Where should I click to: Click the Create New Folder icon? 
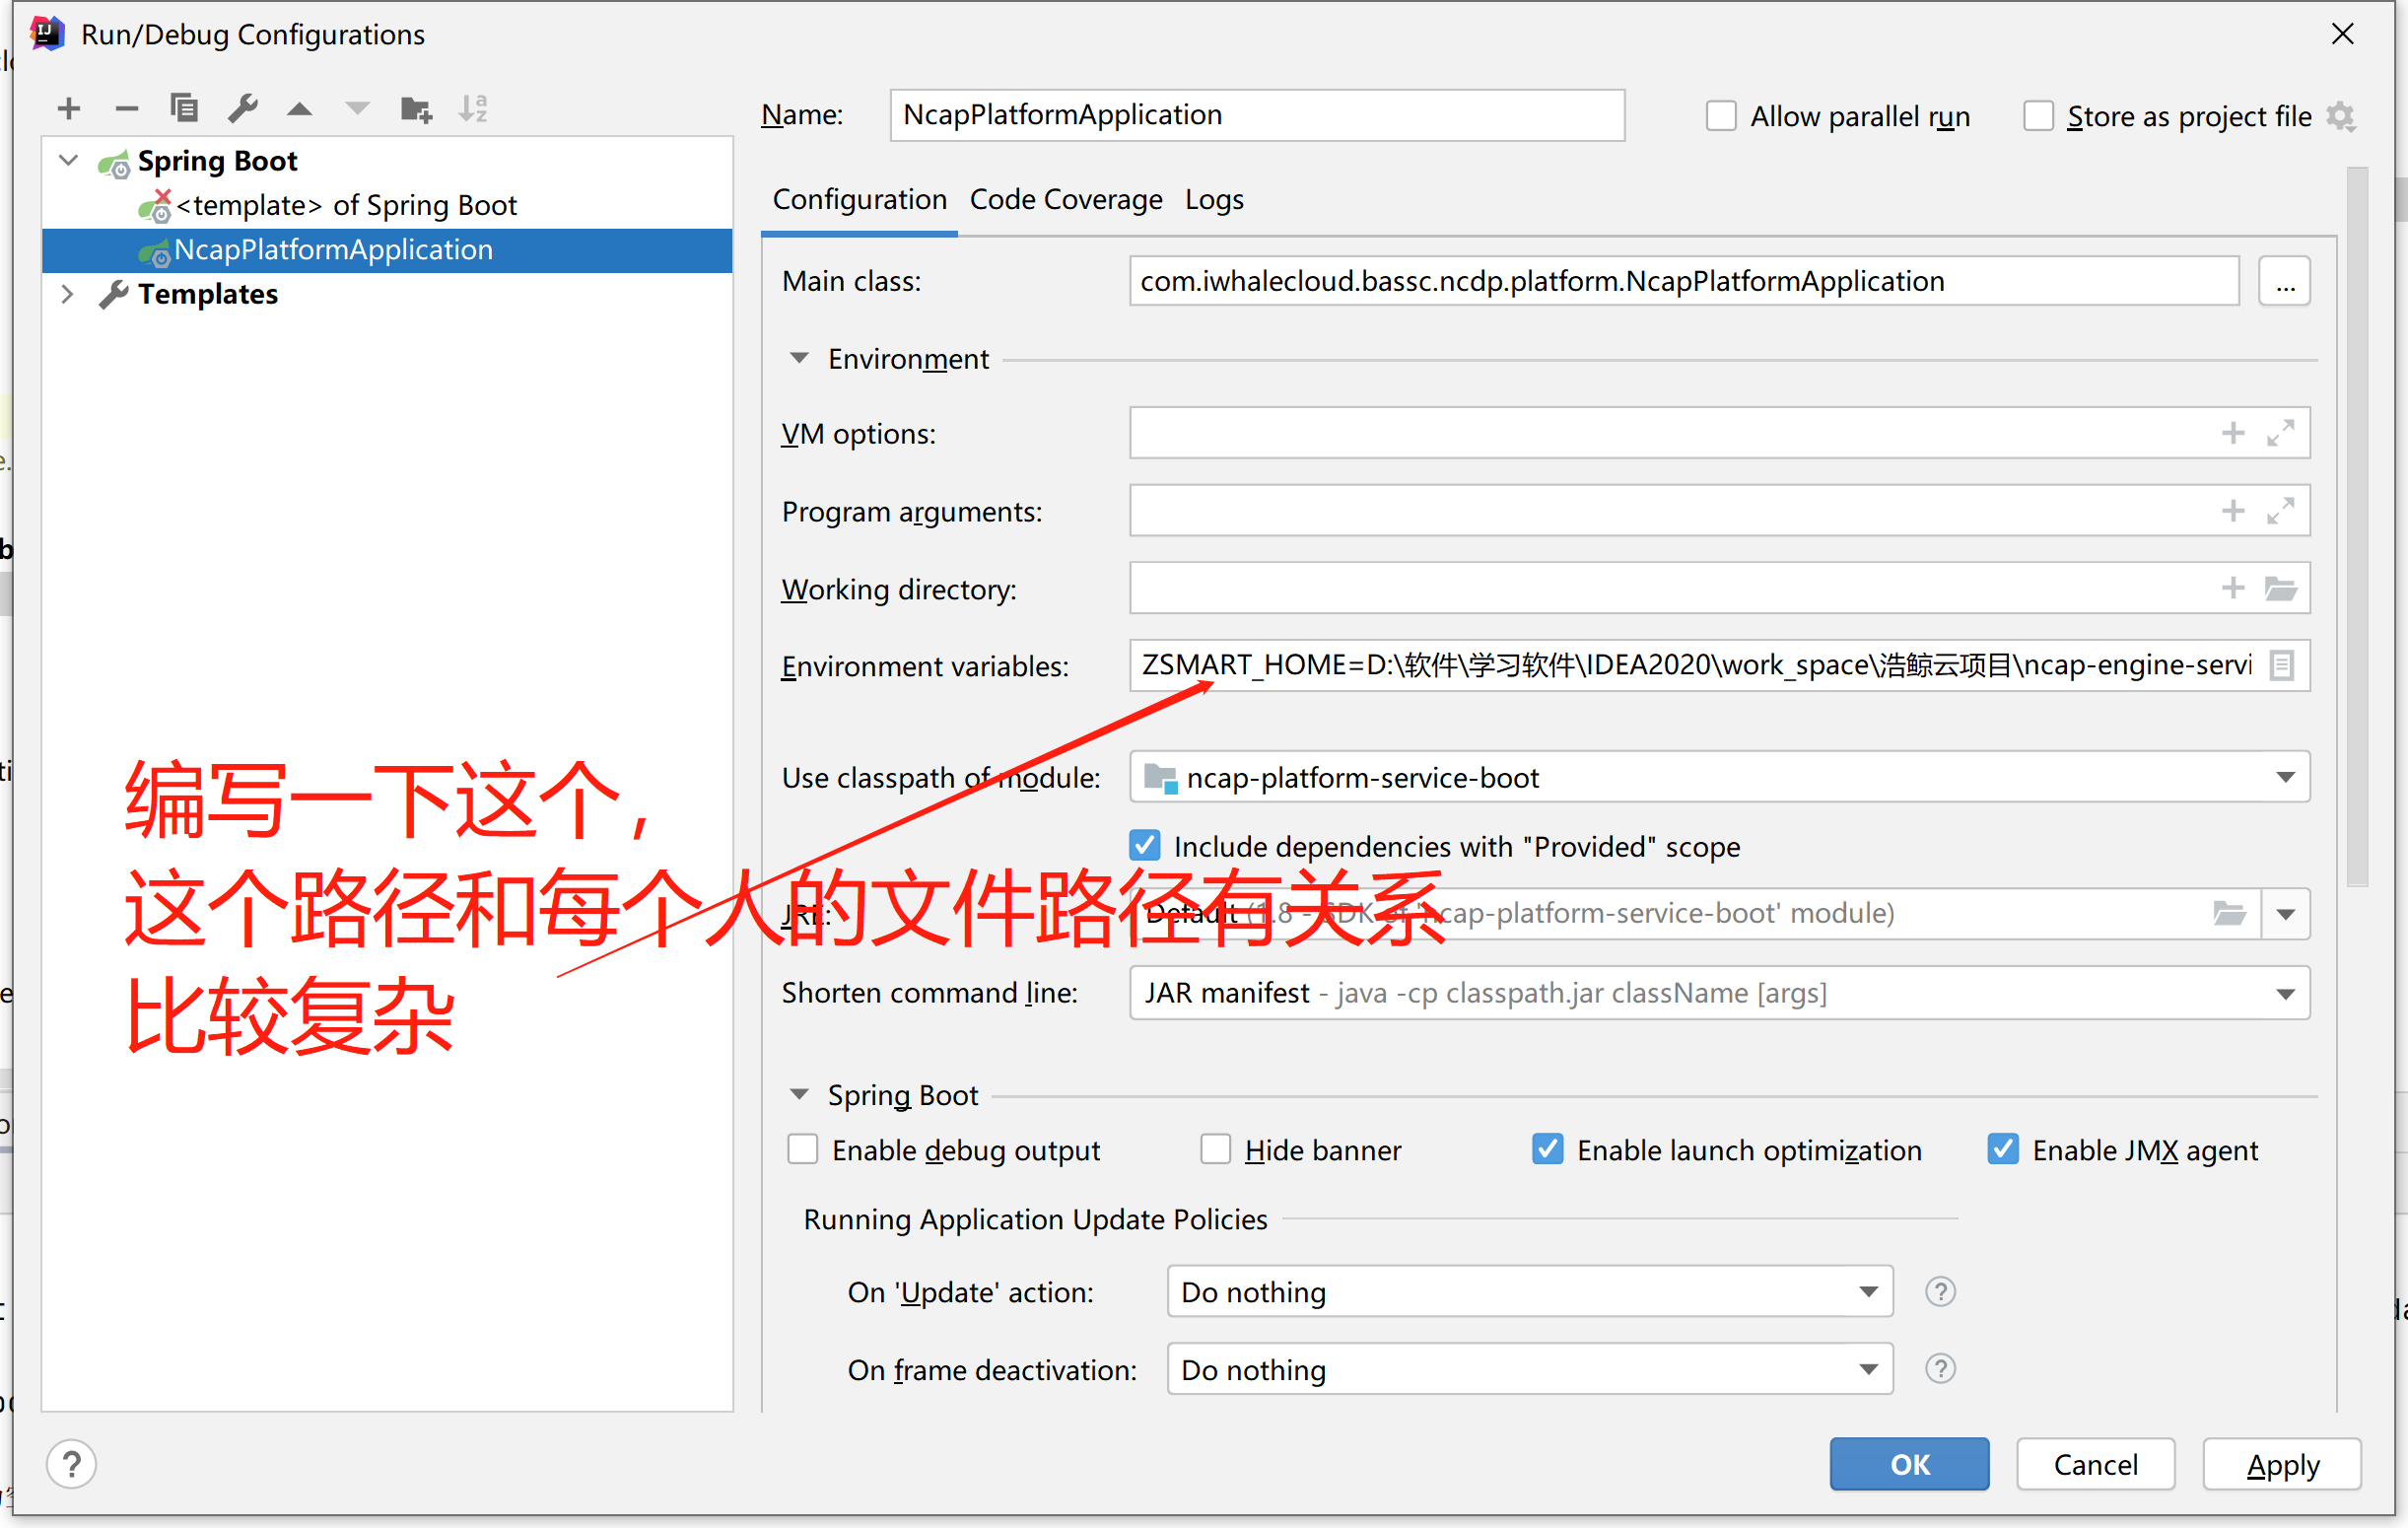pos(415,108)
